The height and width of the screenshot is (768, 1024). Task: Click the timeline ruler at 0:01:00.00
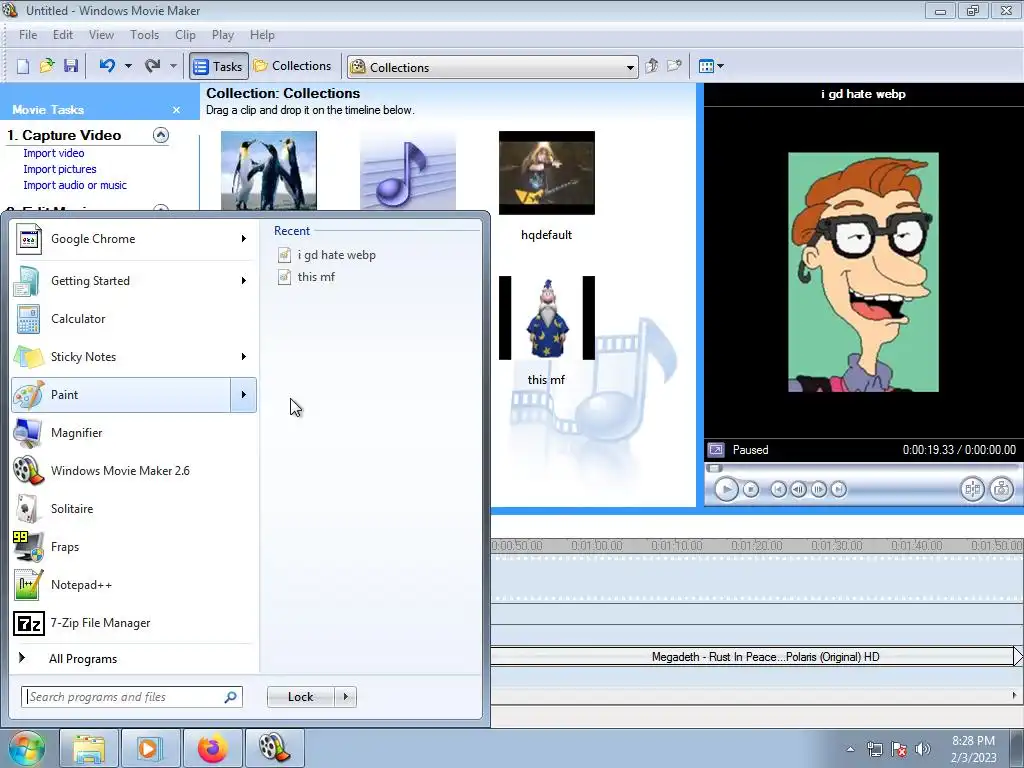point(596,545)
